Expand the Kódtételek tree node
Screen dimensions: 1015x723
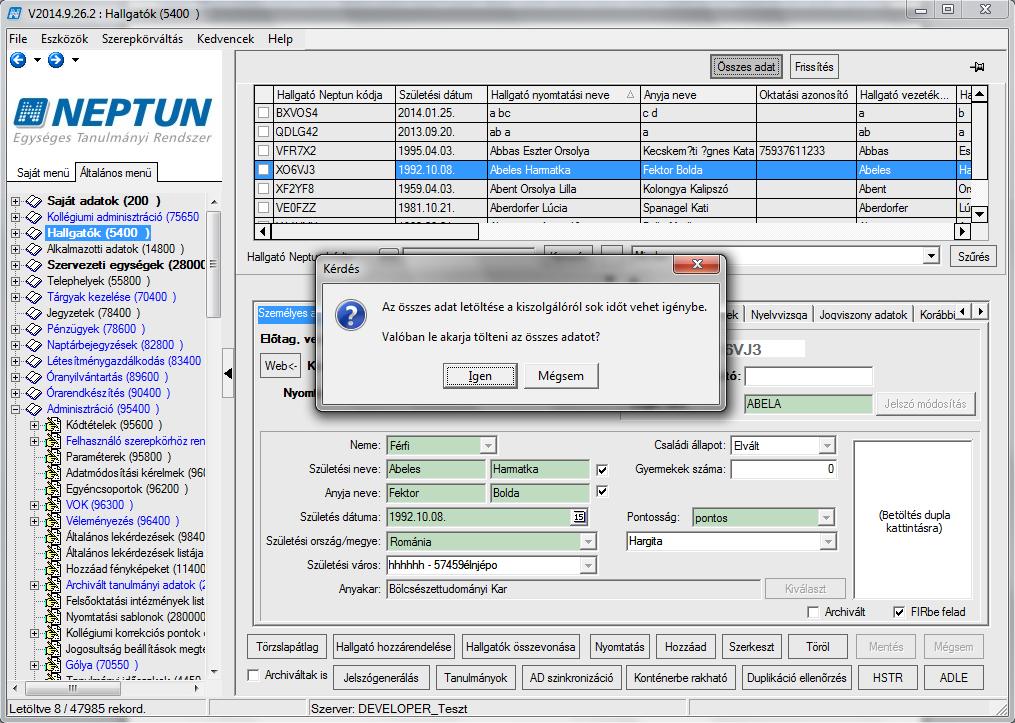pyautogui.click(x=35, y=425)
